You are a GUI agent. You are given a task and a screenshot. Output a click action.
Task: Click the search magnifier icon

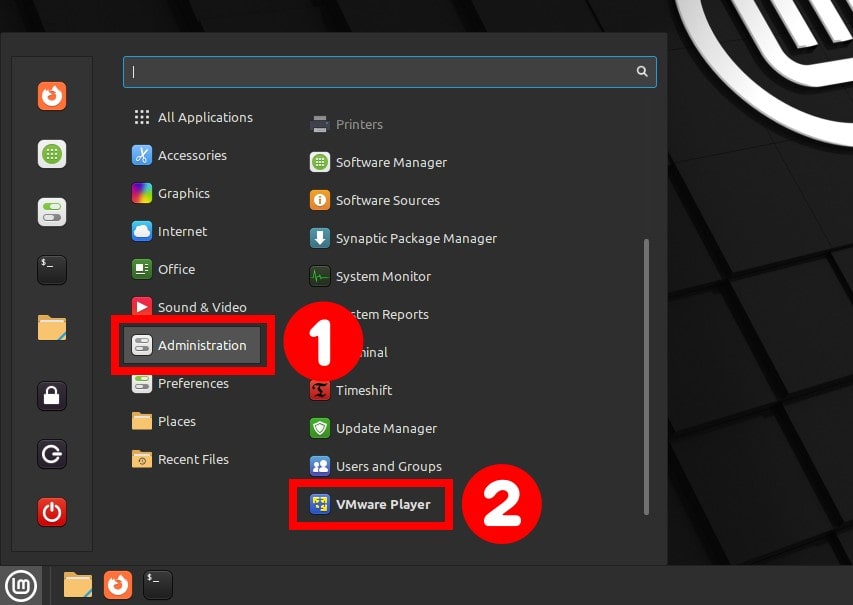click(642, 71)
